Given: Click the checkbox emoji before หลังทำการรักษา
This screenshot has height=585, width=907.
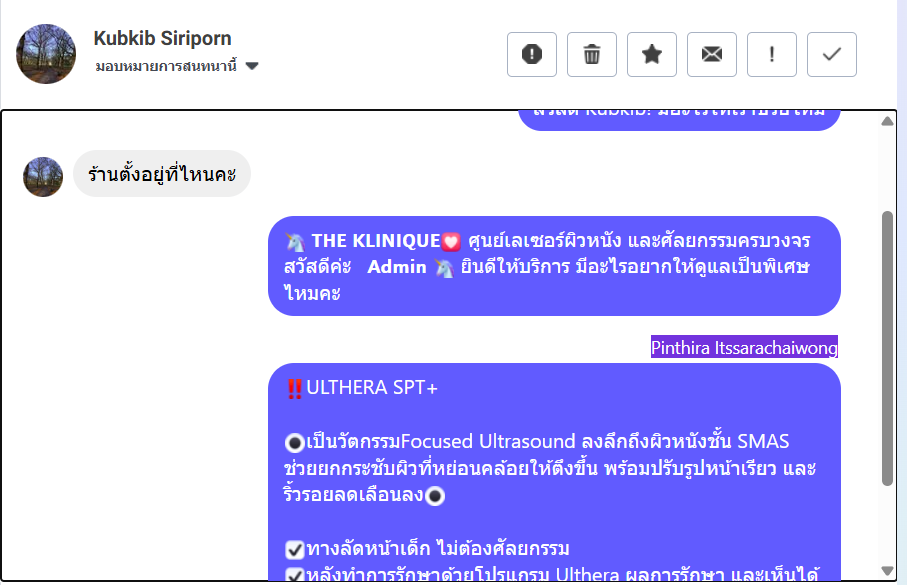Looking at the screenshot, I should pyautogui.click(x=294, y=574).
